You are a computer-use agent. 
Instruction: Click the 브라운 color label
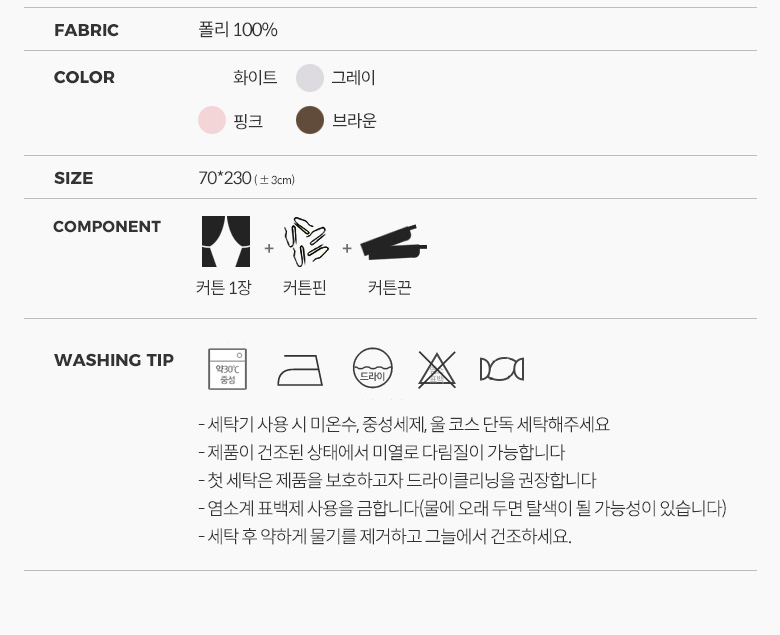click(354, 120)
